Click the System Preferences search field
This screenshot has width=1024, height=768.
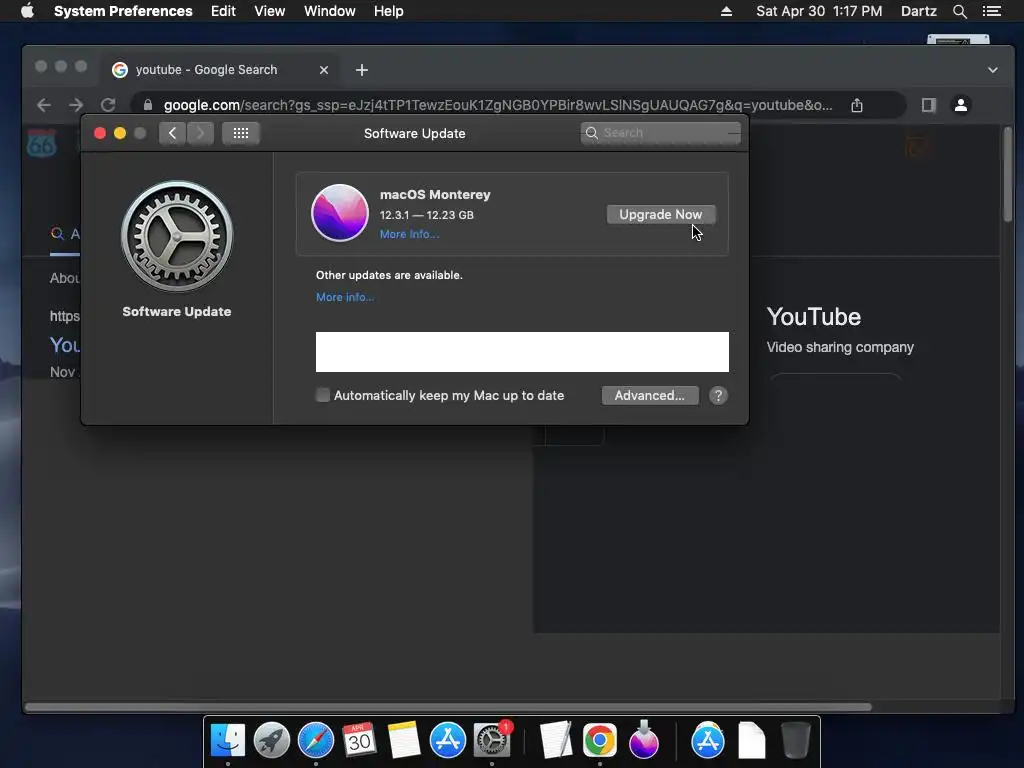(660, 133)
